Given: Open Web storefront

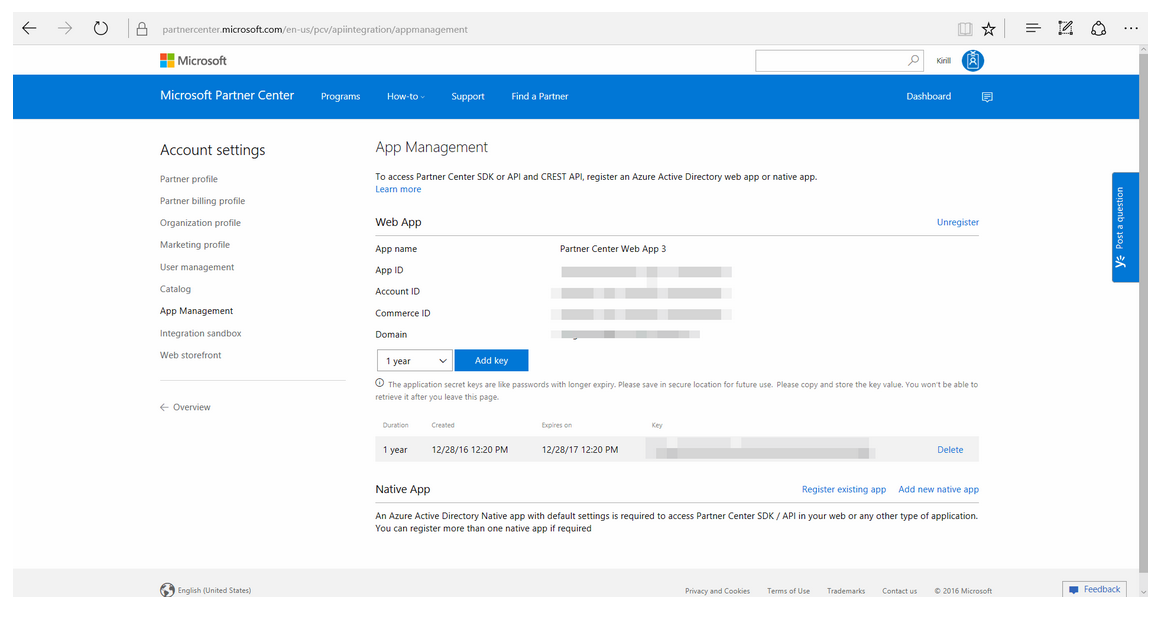Looking at the screenshot, I should pos(190,355).
